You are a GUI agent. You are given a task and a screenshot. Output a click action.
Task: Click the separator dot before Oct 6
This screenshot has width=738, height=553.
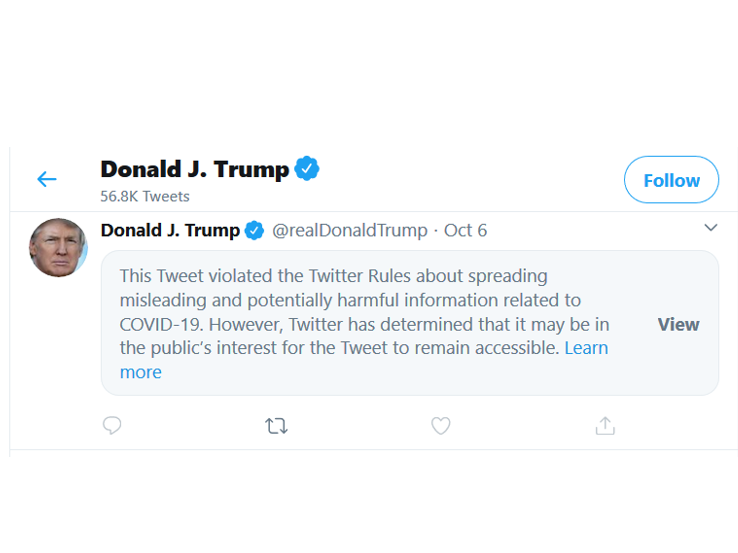coord(436,231)
